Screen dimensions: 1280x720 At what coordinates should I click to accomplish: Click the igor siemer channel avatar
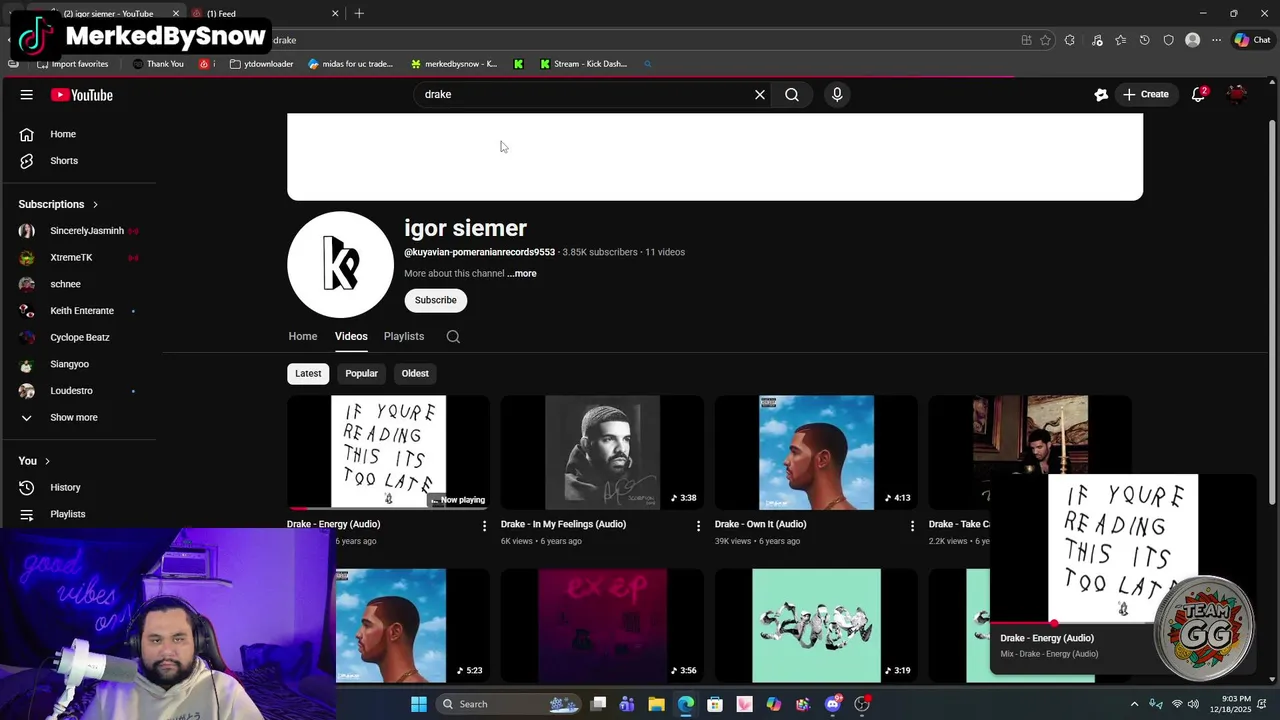340,265
